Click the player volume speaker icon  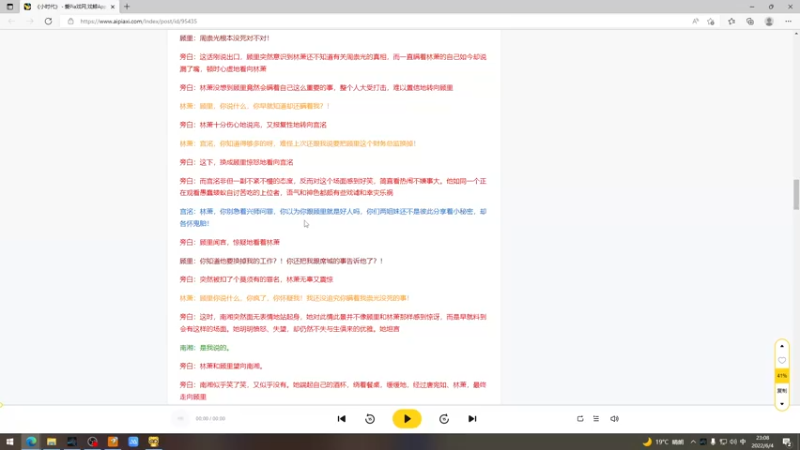pos(614,419)
